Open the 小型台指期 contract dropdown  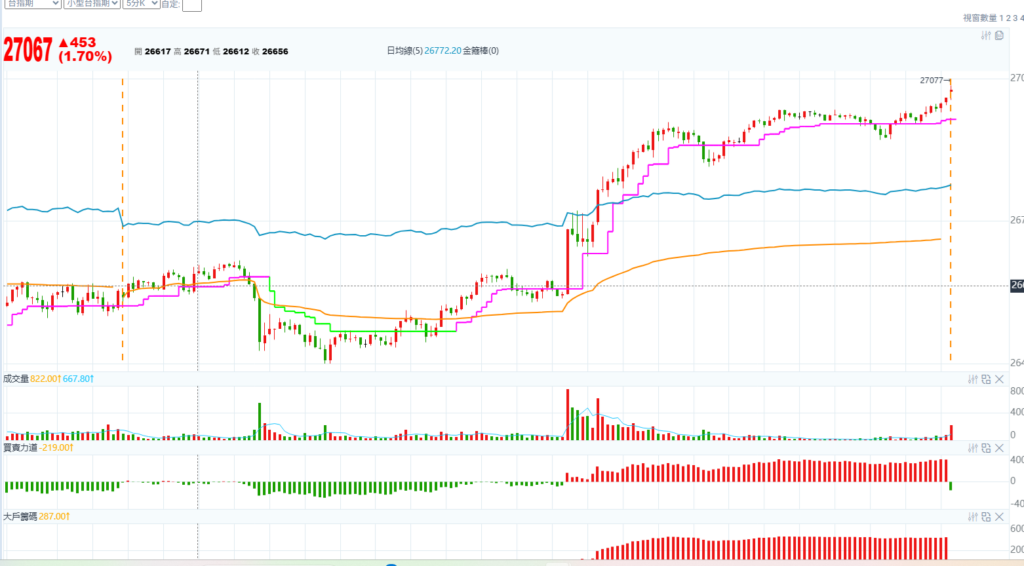click(x=90, y=4)
